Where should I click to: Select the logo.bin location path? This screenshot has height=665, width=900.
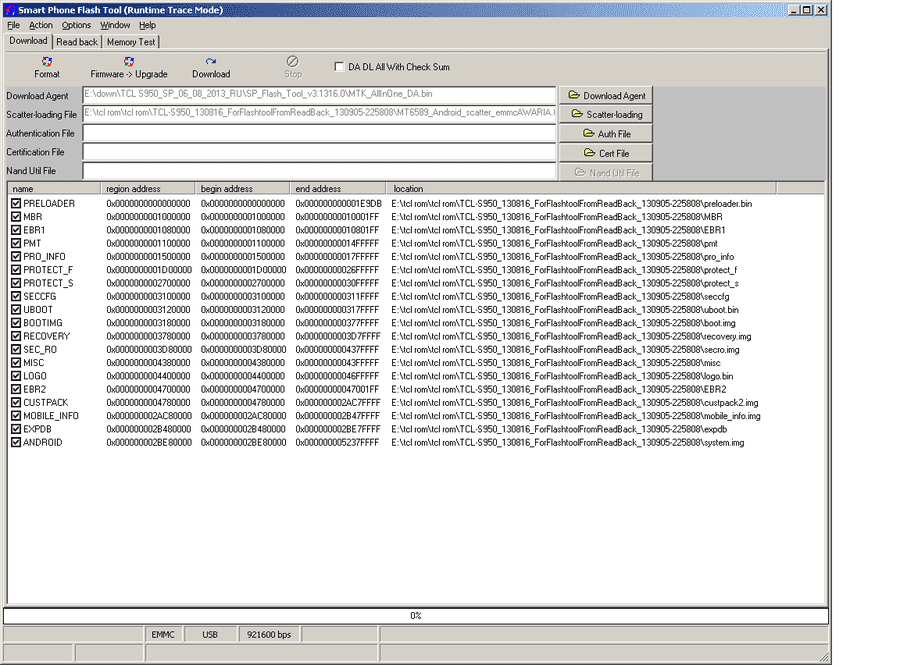[562, 376]
